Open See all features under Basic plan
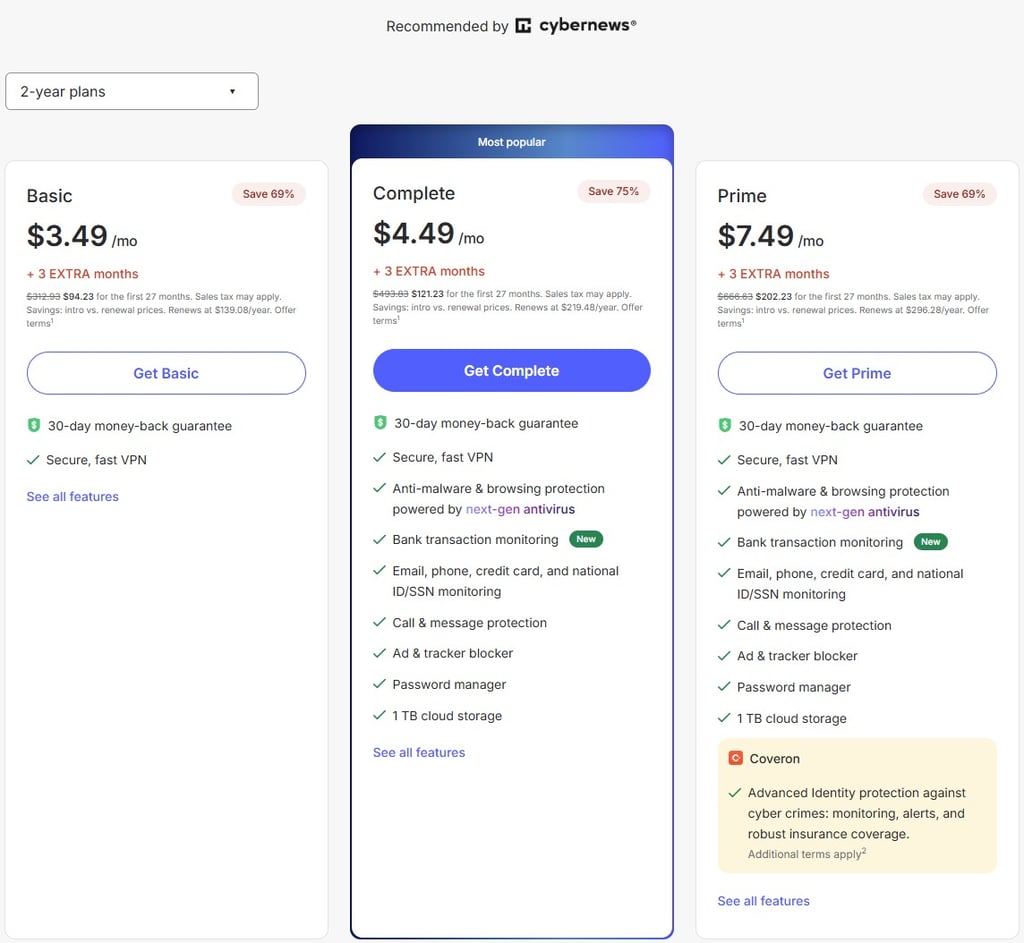Screen dimensions: 1024x943 point(72,496)
